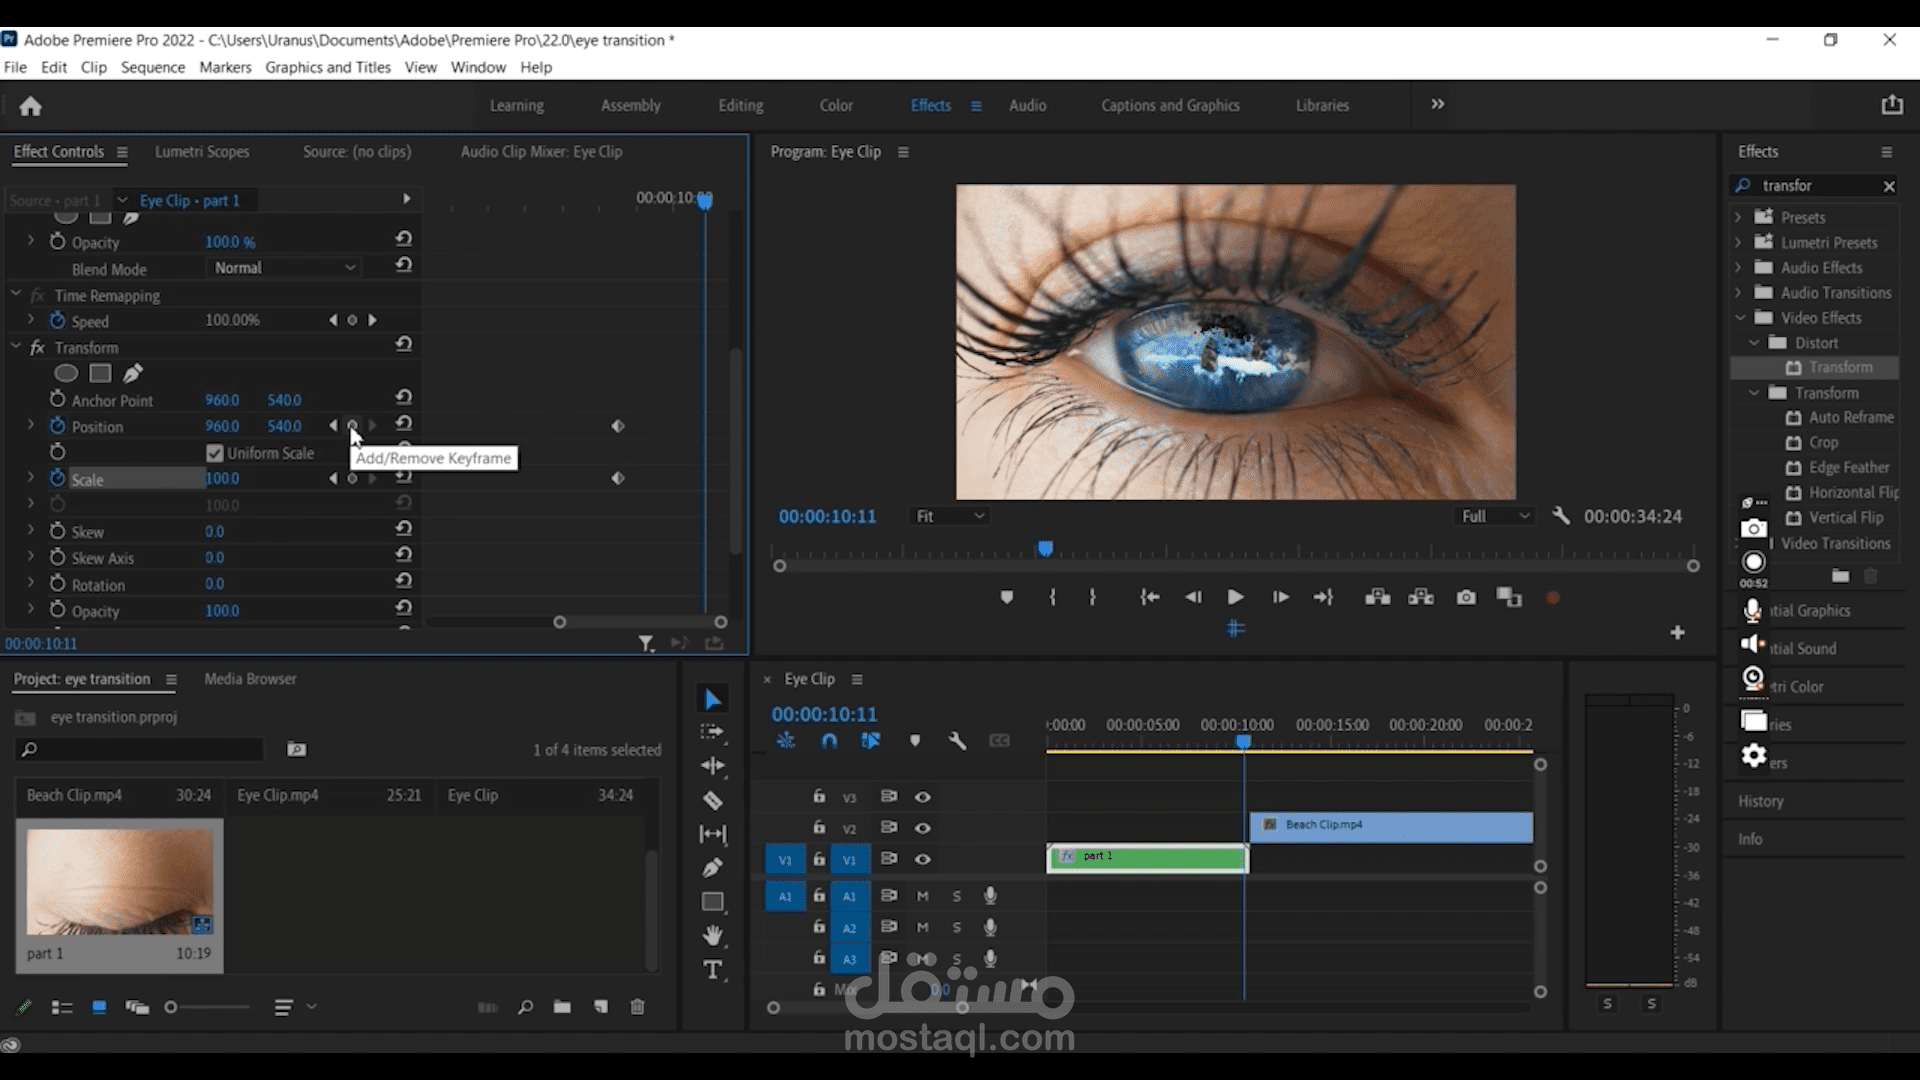The image size is (1920, 1080).
Task: Select Beach Clip.mp4 on timeline
Action: tap(1391, 827)
